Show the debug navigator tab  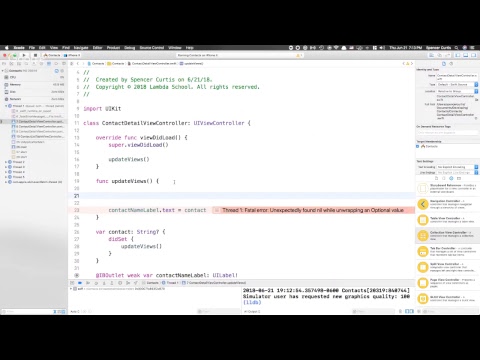point(49,63)
